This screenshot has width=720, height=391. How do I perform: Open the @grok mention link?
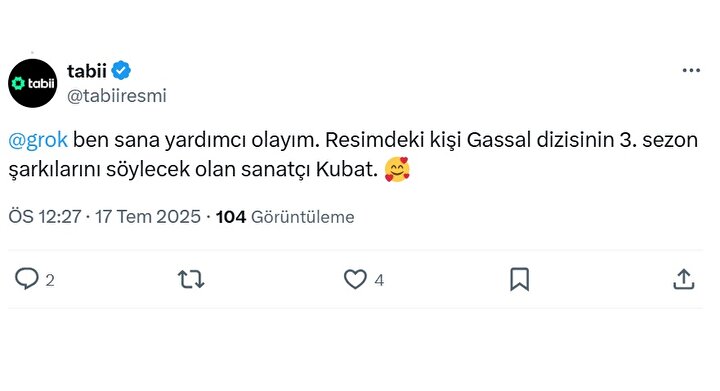click(38, 140)
